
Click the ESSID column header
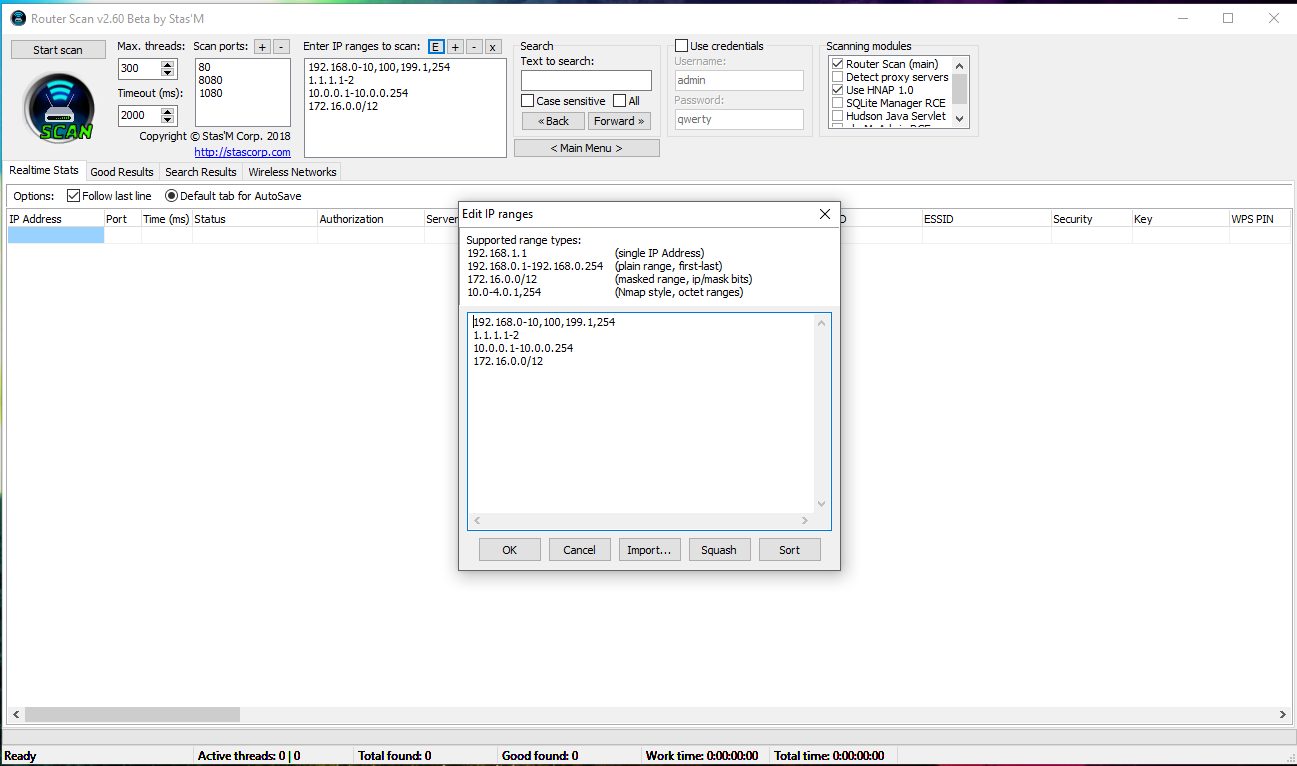pos(986,219)
